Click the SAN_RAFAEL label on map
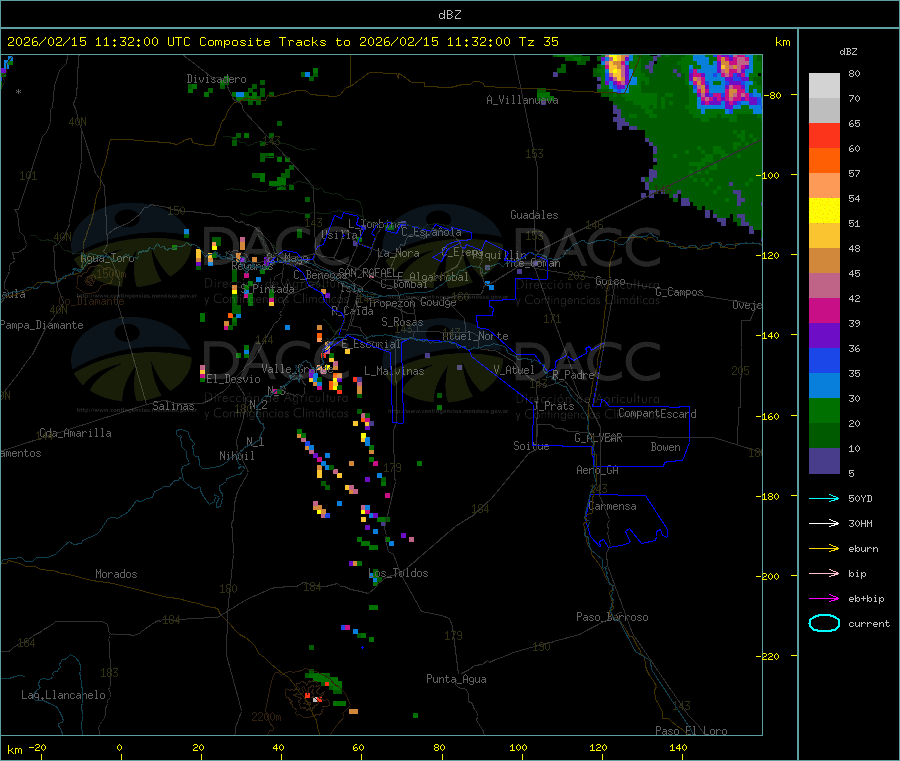Viewport: 900px width, 761px height. click(x=367, y=272)
